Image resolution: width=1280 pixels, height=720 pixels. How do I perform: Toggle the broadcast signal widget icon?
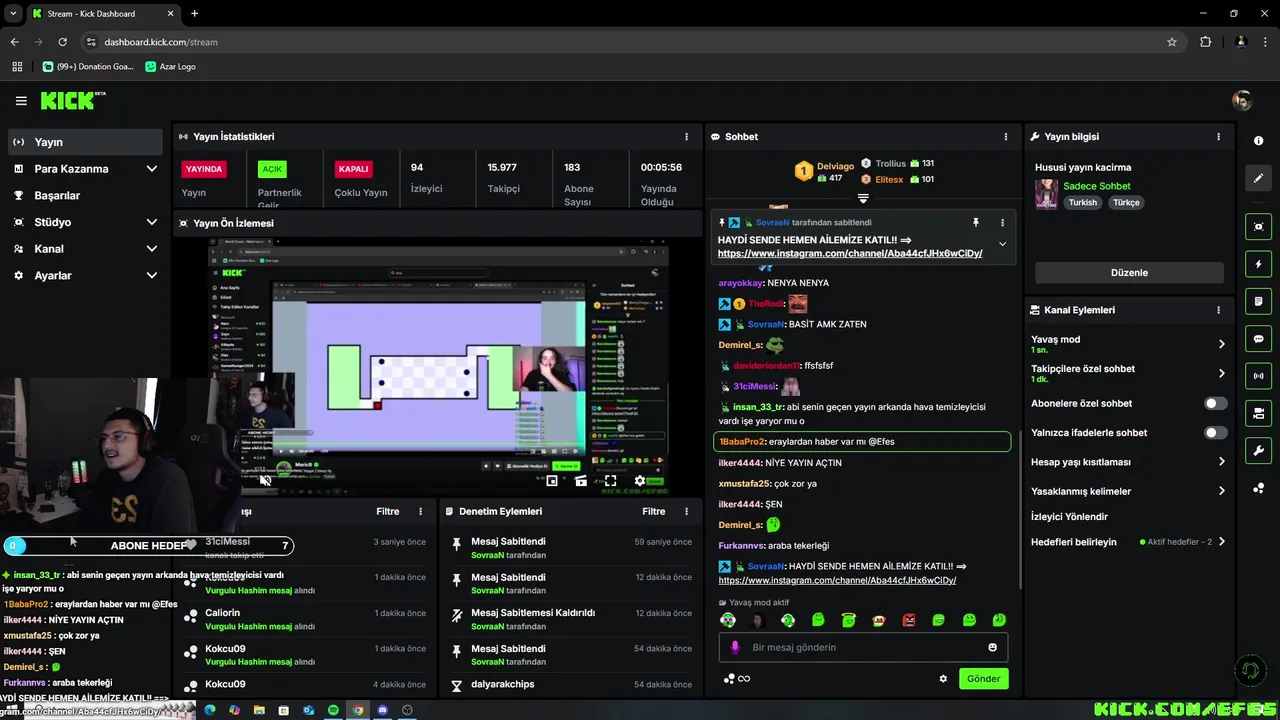pyautogui.click(x=1258, y=376)
